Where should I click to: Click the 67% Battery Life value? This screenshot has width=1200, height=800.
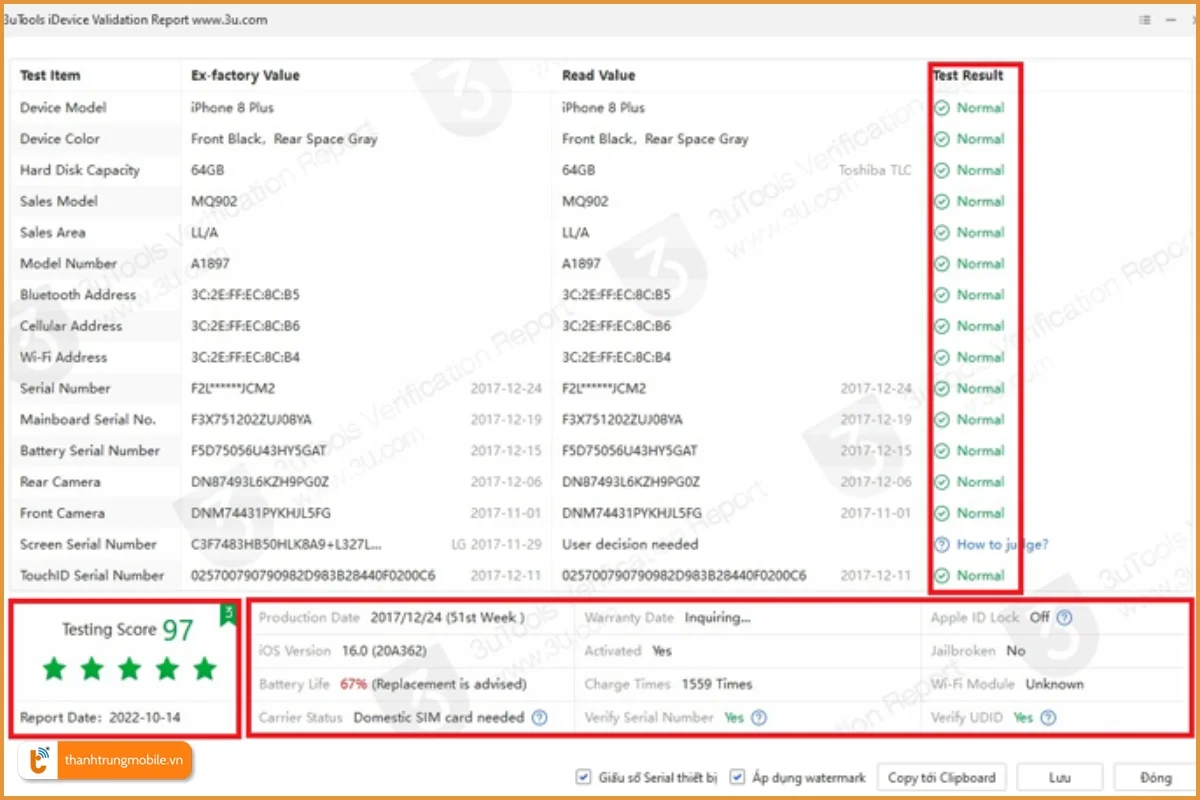click(353, 685)
